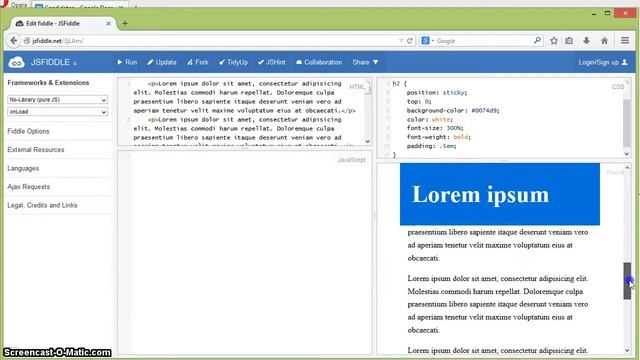Run the fiddle

[x=127, y=62]
